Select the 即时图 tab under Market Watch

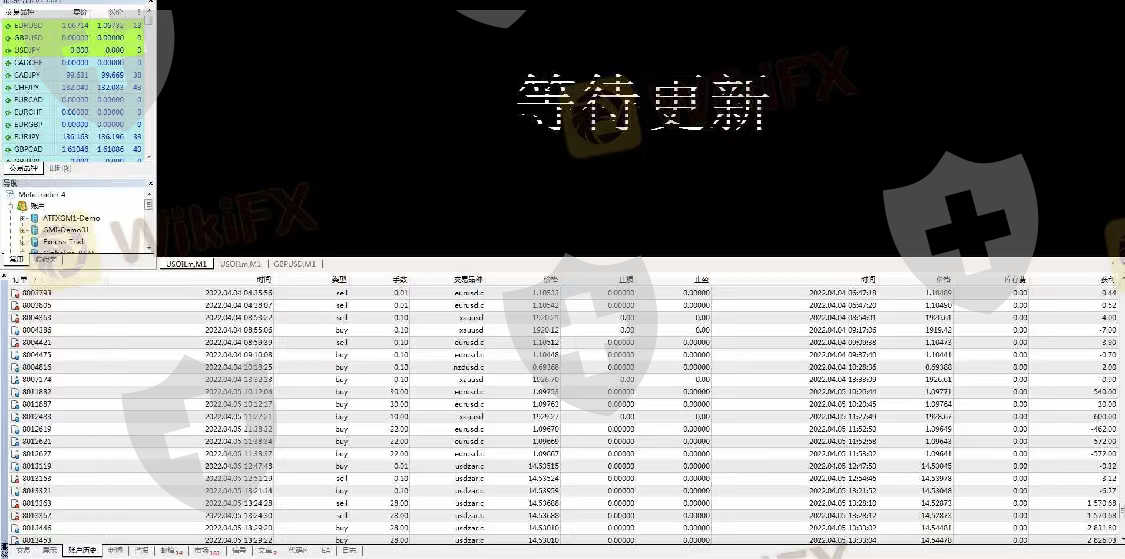tap(60, 168)
